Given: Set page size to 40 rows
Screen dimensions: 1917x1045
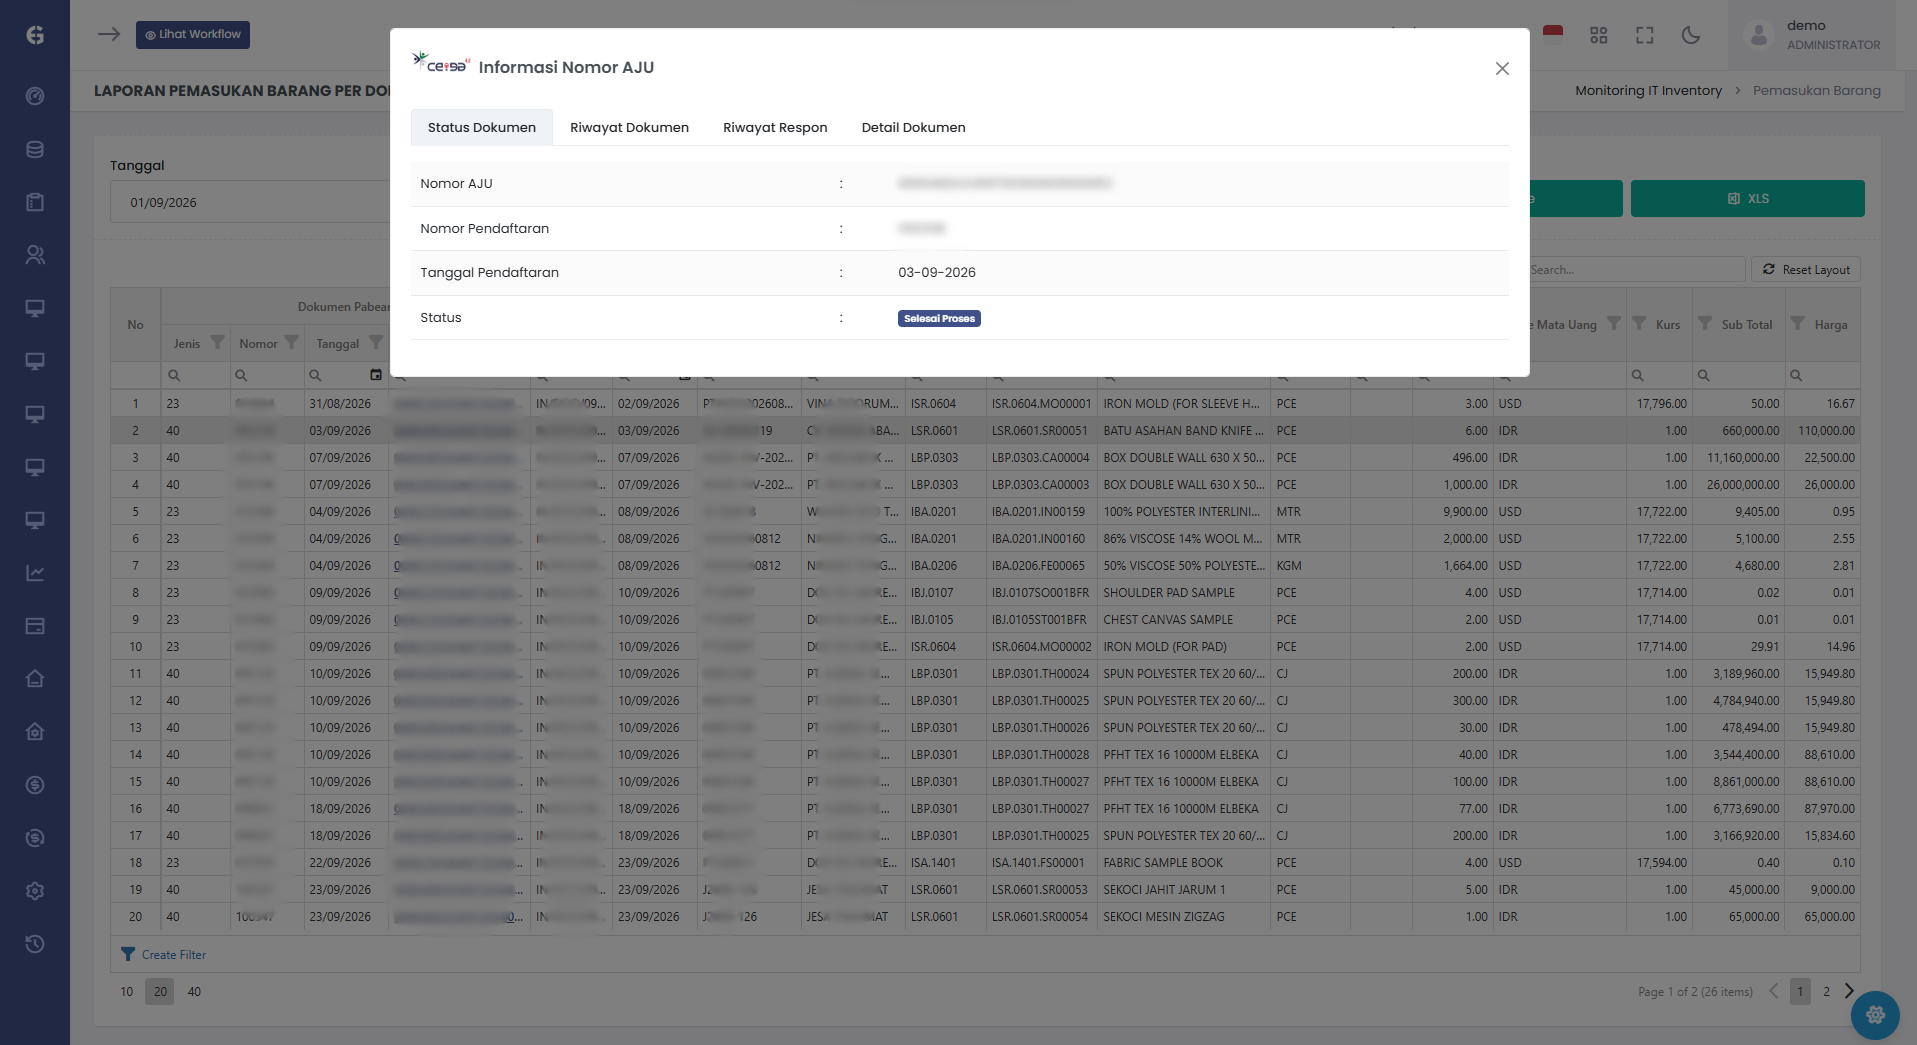Looking at the screenshot, I should [x=194, y=992].
